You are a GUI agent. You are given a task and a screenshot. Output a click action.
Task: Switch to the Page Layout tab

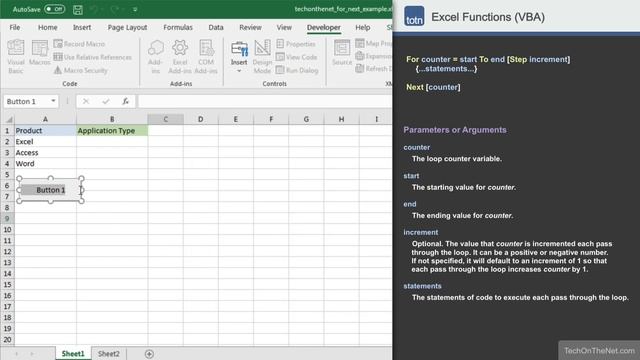click(x=127, y=27)
